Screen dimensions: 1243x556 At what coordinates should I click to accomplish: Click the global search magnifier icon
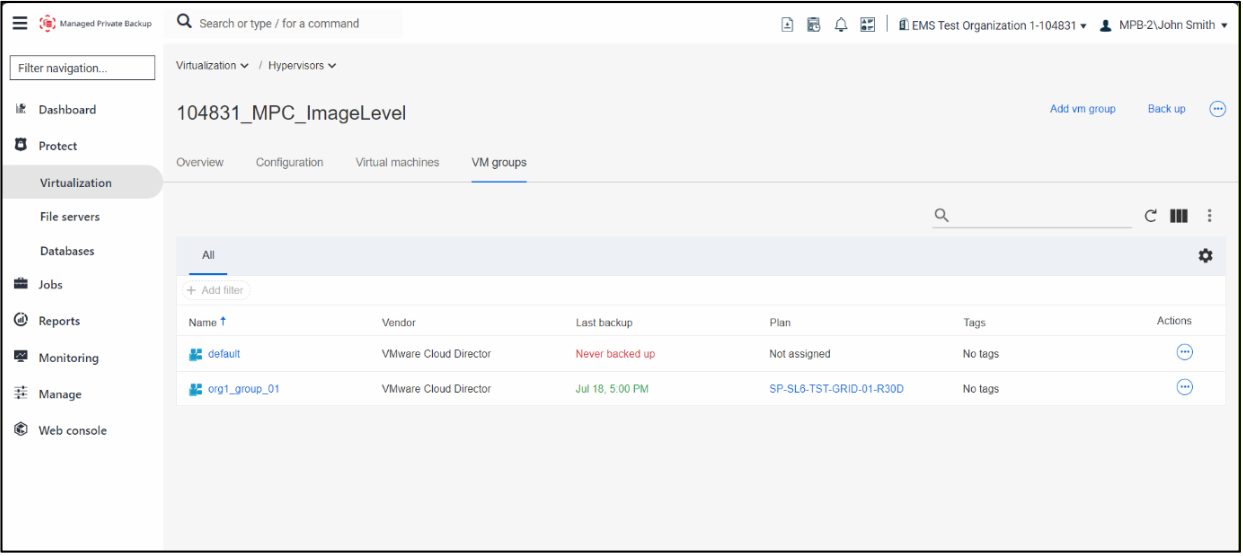pyautogui.click(x=184, y=22)
